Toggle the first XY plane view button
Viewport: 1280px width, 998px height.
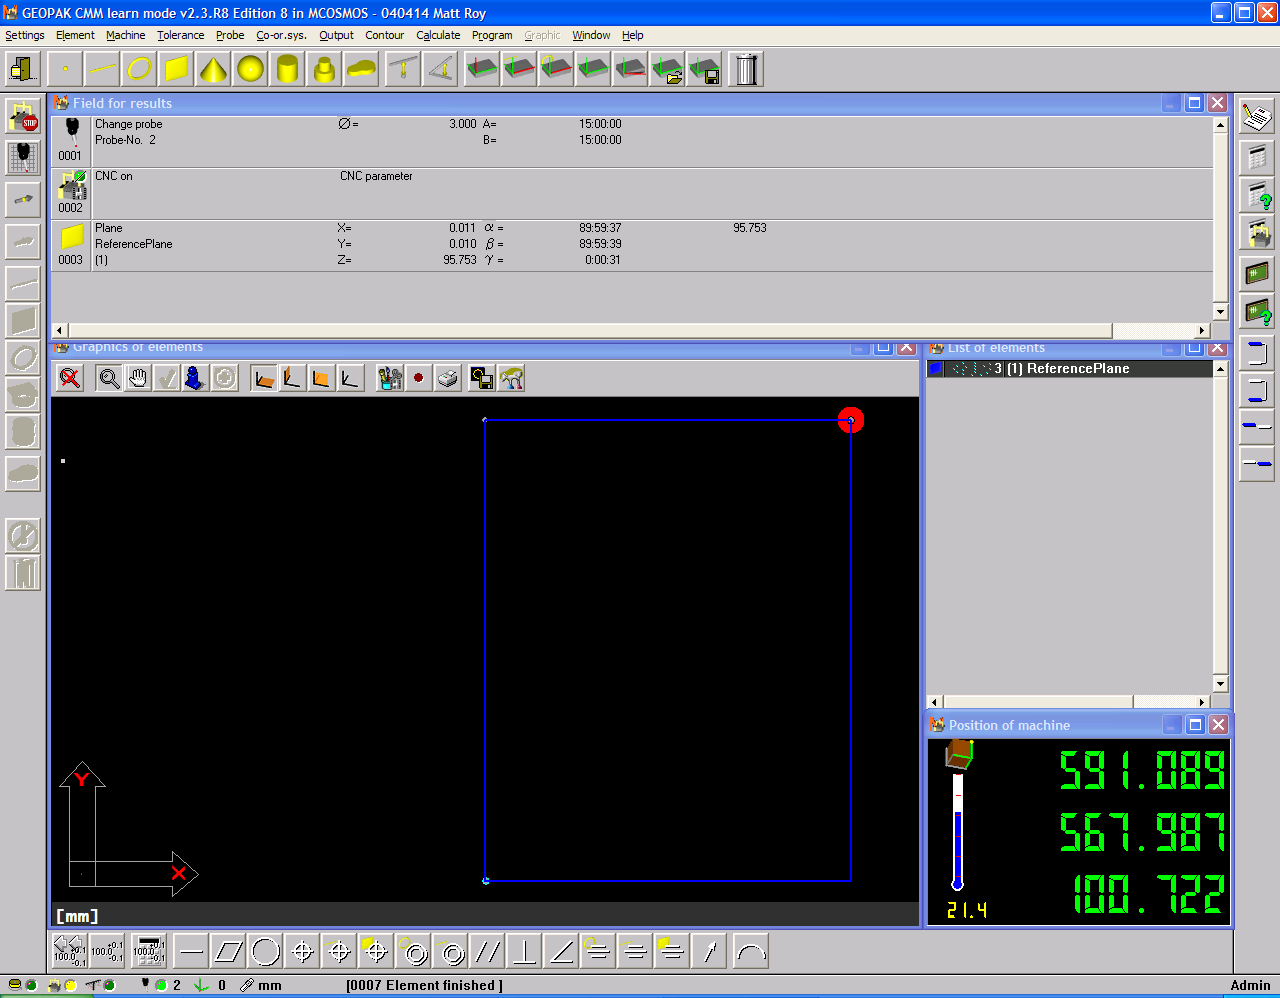pos(264,378)
